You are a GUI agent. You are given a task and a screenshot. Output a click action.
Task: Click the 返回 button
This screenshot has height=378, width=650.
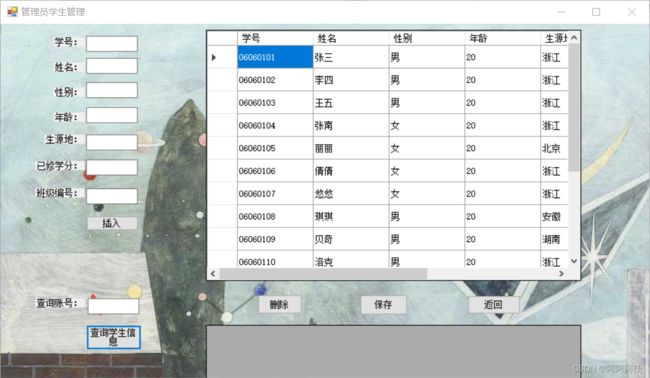pyautogui.click(x=494, y=305)
